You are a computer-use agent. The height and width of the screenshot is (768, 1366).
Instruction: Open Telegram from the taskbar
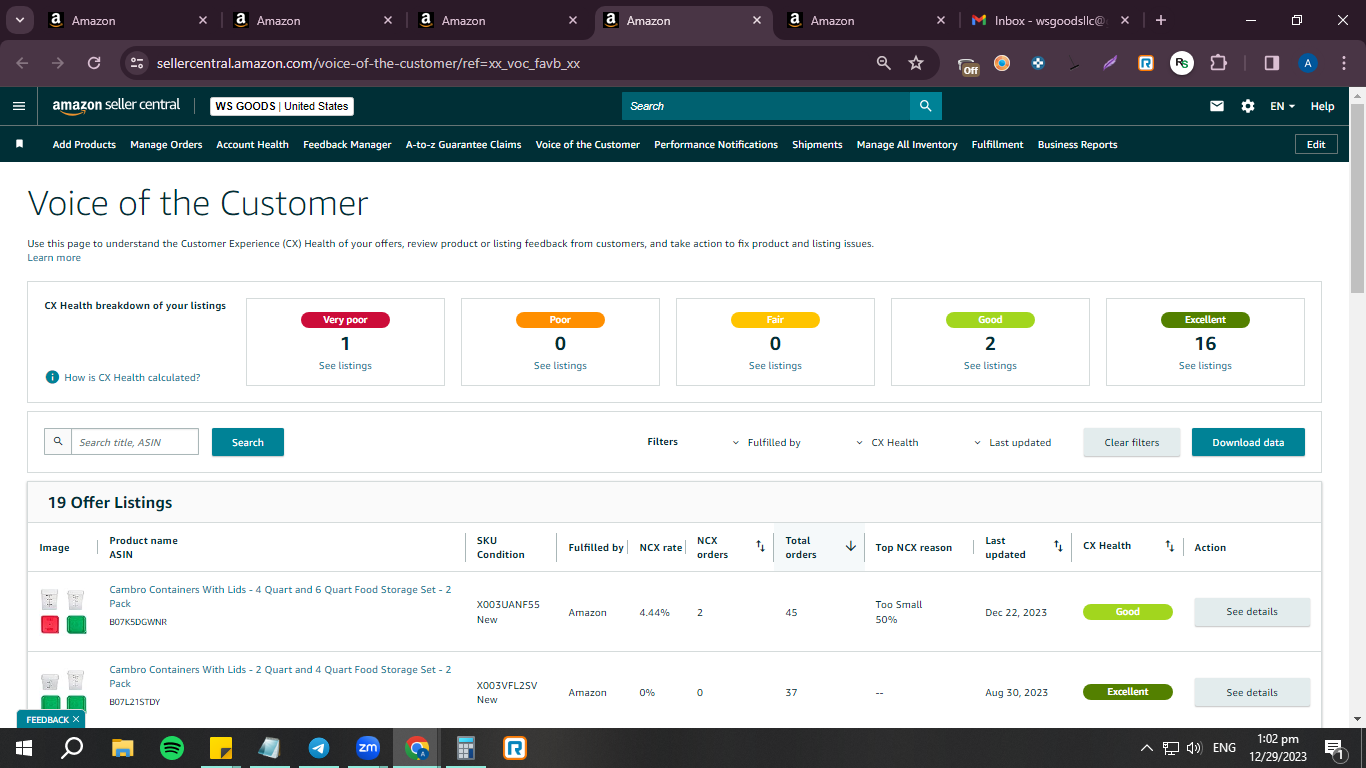pos(319,748)
